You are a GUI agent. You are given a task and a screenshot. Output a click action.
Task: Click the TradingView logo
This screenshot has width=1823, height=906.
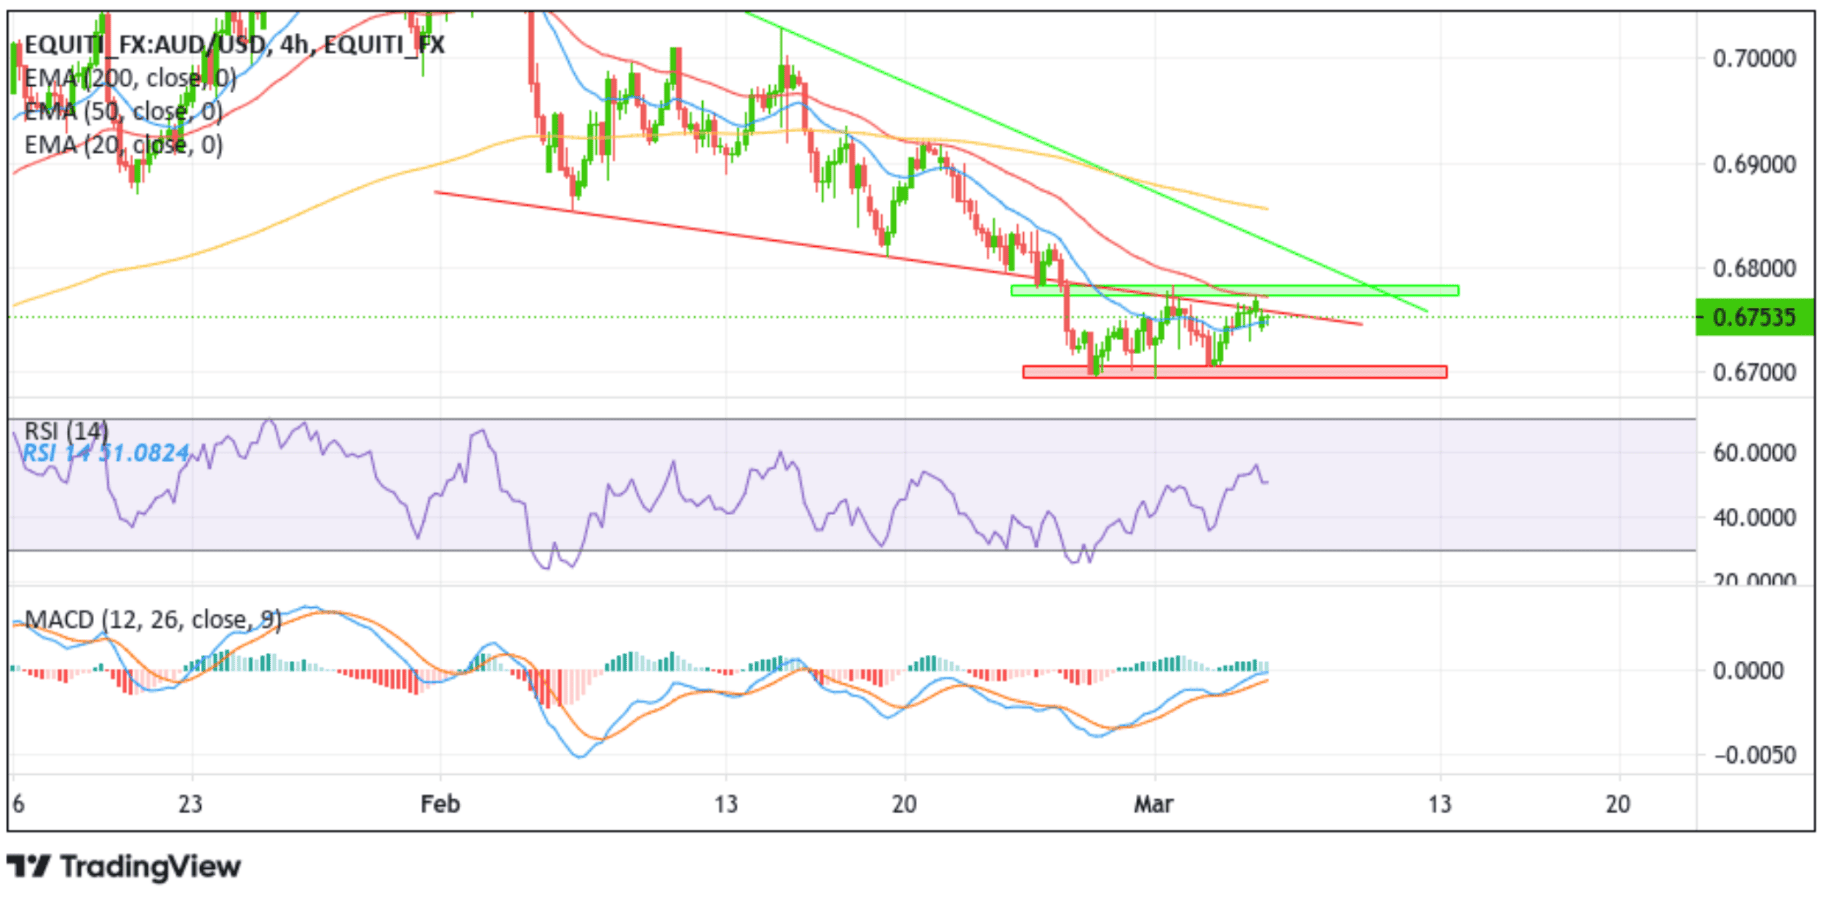[x=124, y=866]
